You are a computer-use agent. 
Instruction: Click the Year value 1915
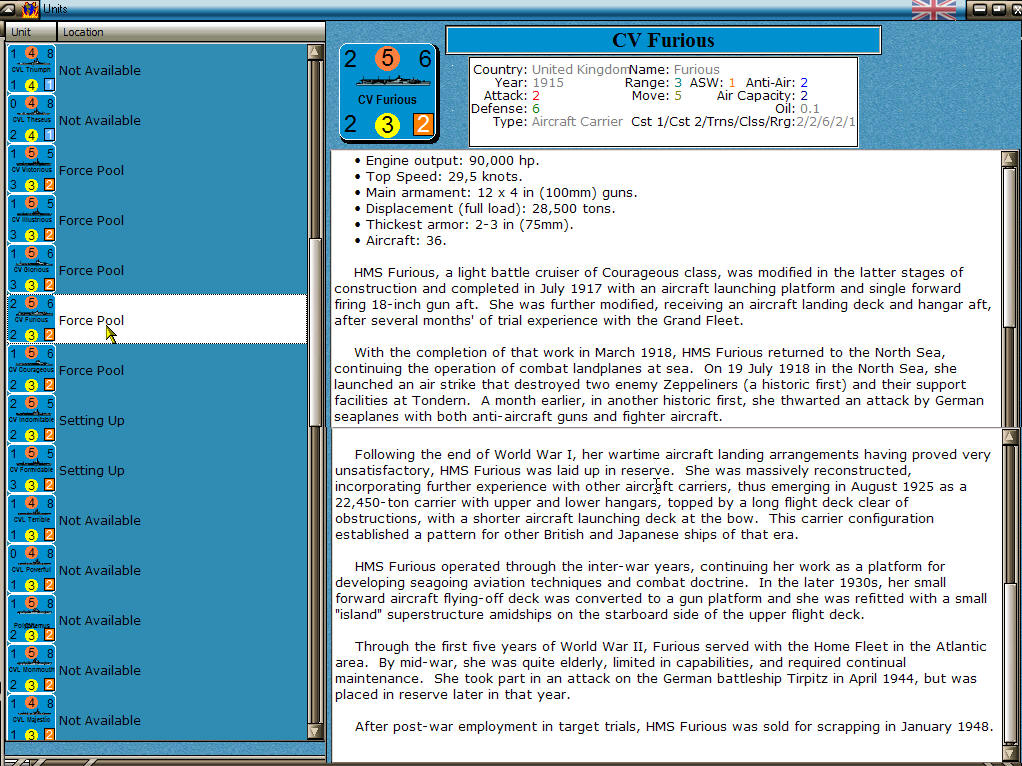point(548,83)
